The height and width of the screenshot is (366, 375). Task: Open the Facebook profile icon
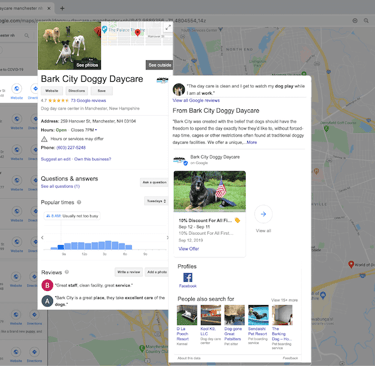coord(188,277)
